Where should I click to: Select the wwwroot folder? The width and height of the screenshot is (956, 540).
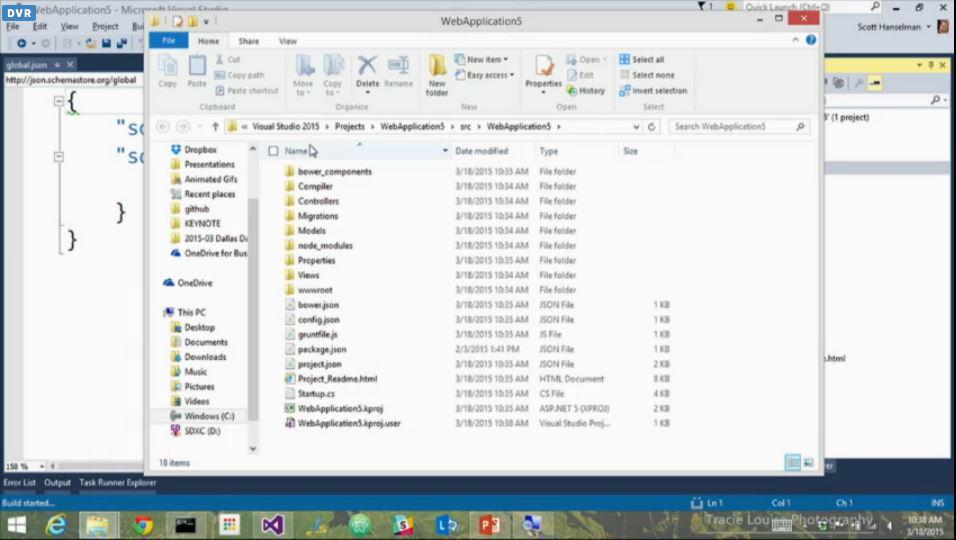click(x=315, y=290)
